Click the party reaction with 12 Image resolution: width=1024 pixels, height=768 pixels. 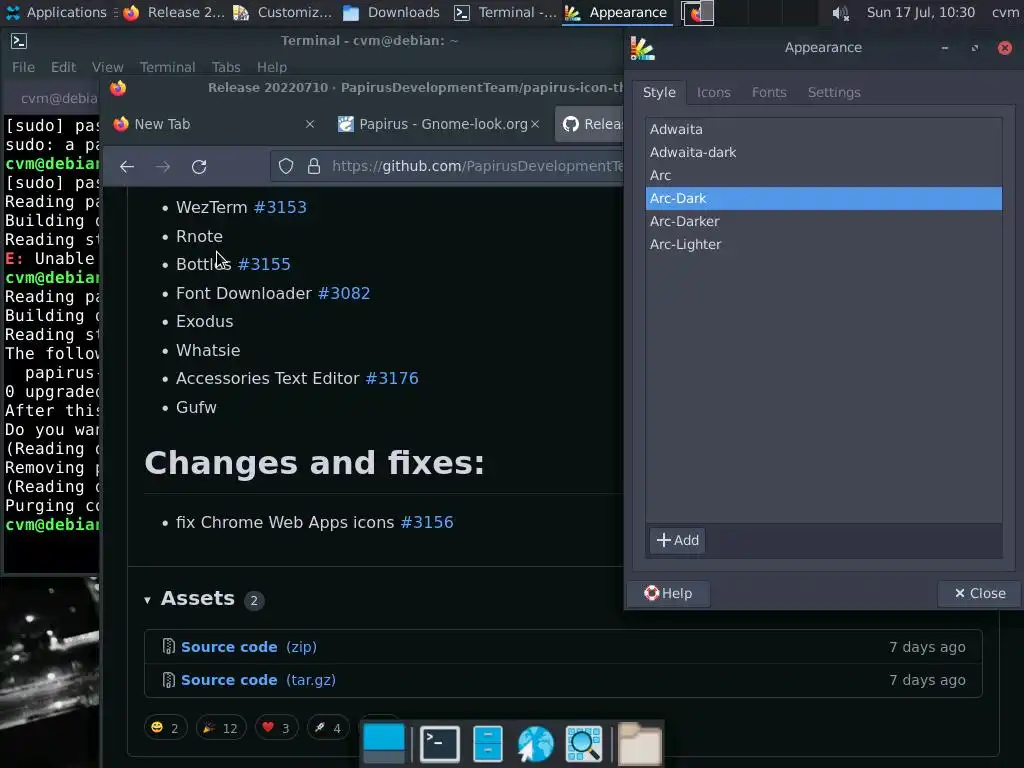coord(221,728)
